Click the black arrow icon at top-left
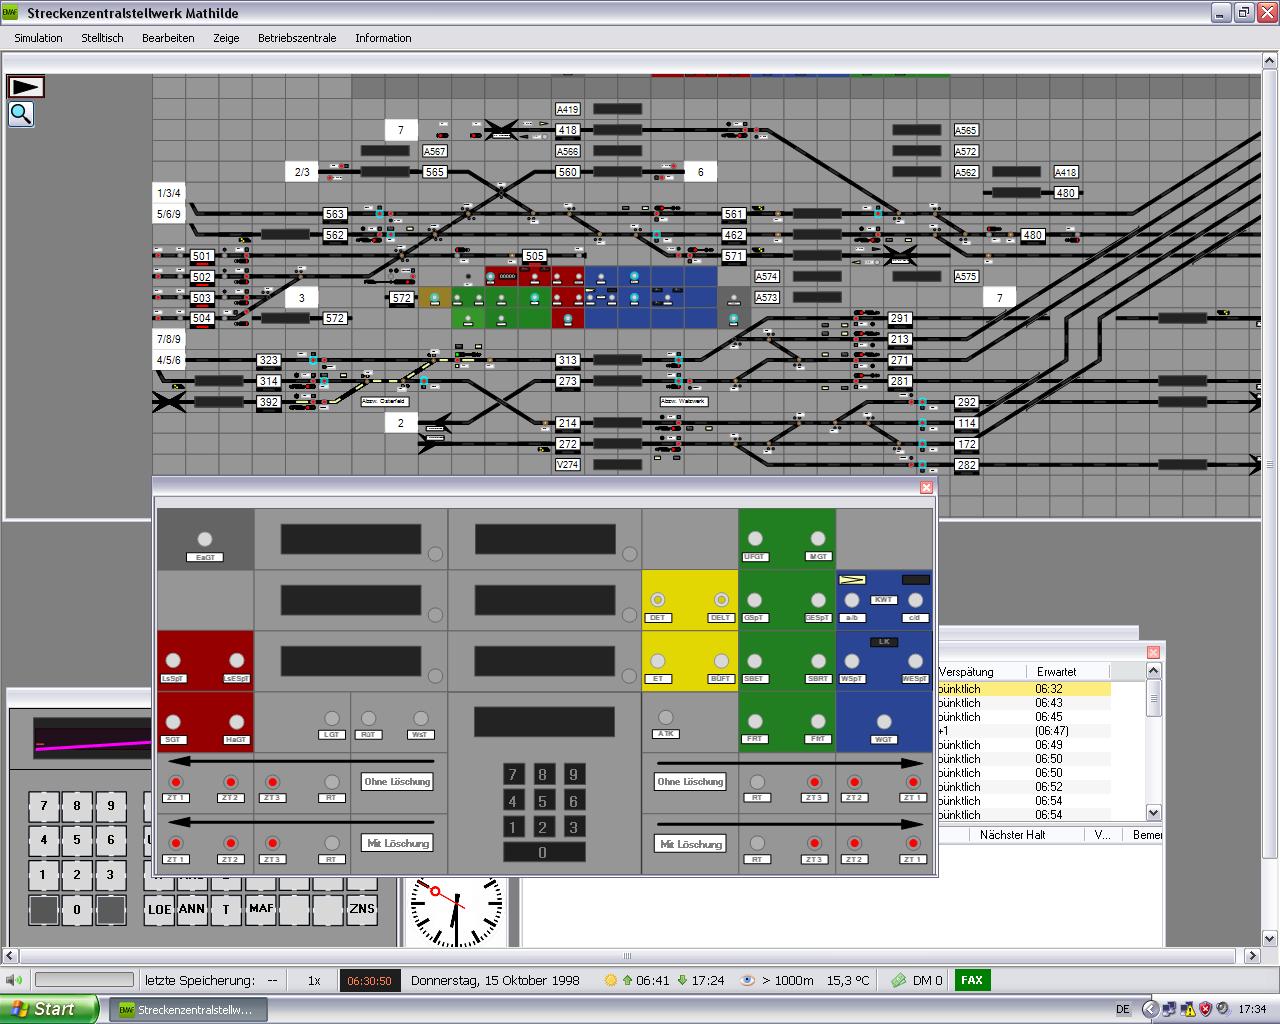 [x=26, y=87]
